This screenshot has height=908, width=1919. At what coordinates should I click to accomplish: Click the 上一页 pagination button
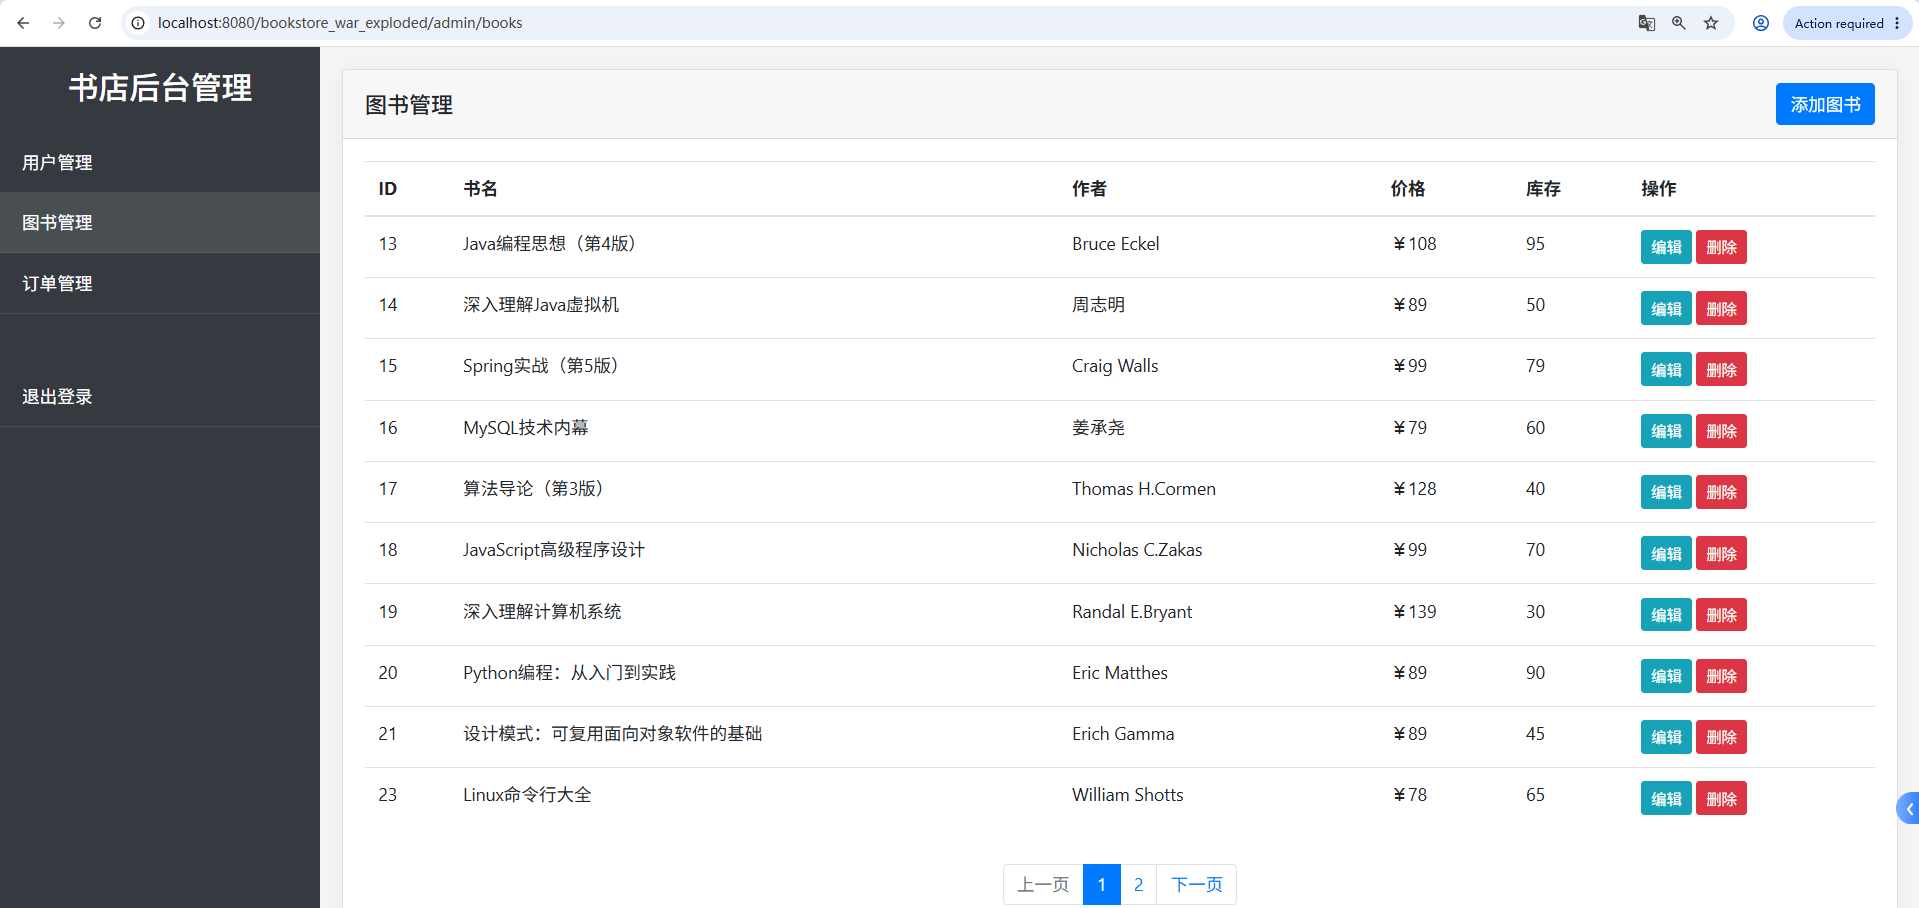tap(1043, 884)
